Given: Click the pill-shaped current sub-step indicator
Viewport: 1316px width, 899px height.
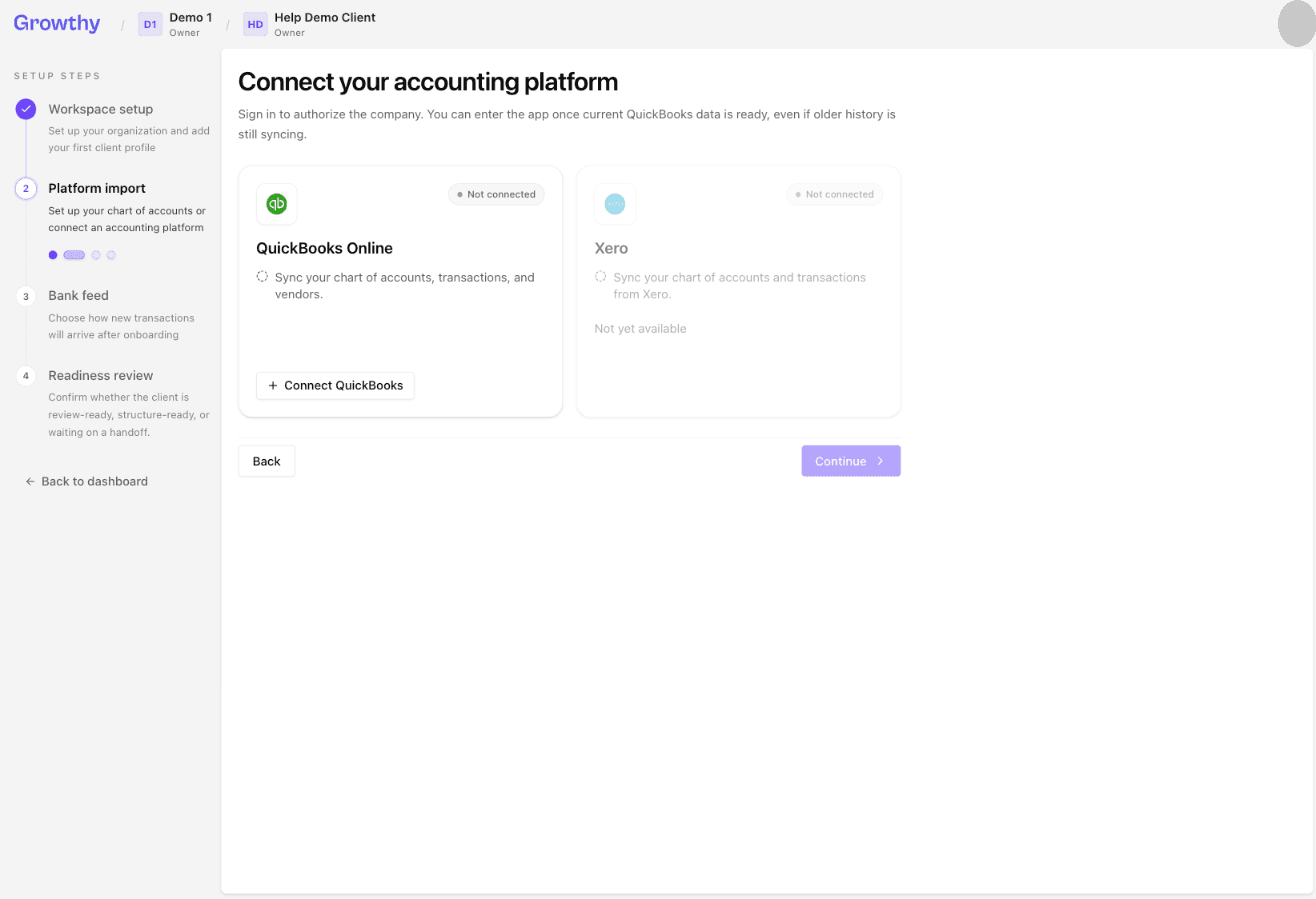Looking at the screenshot, I should click(74, 255).
